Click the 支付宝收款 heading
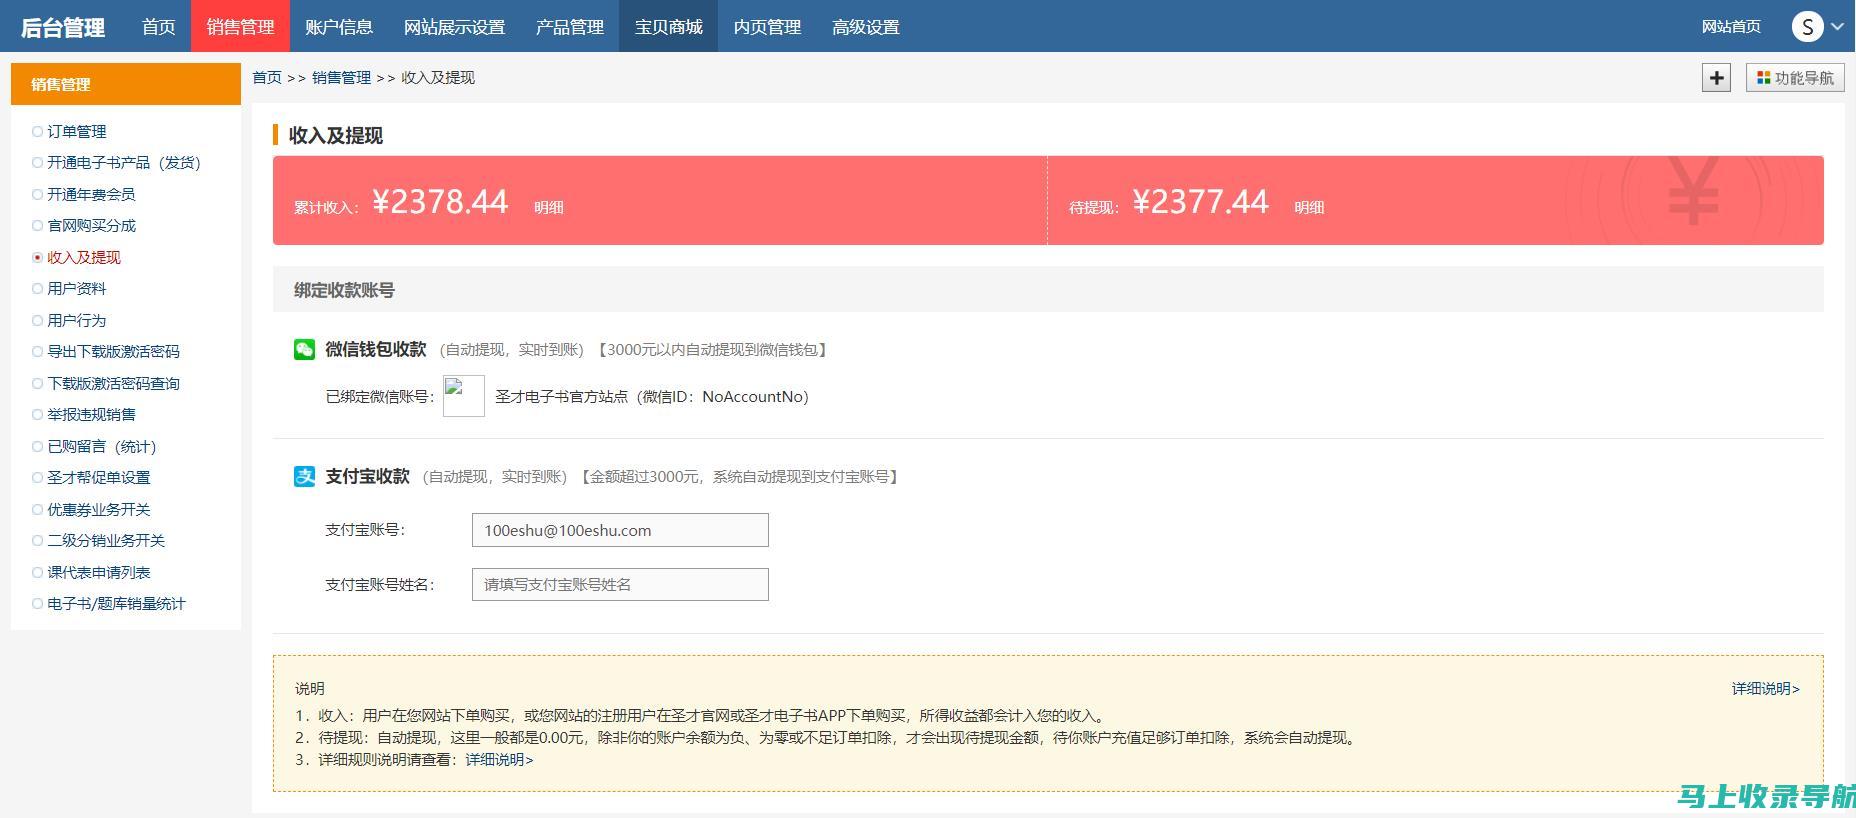Screen dimensions: 1856x818 (x=367, y=477)
